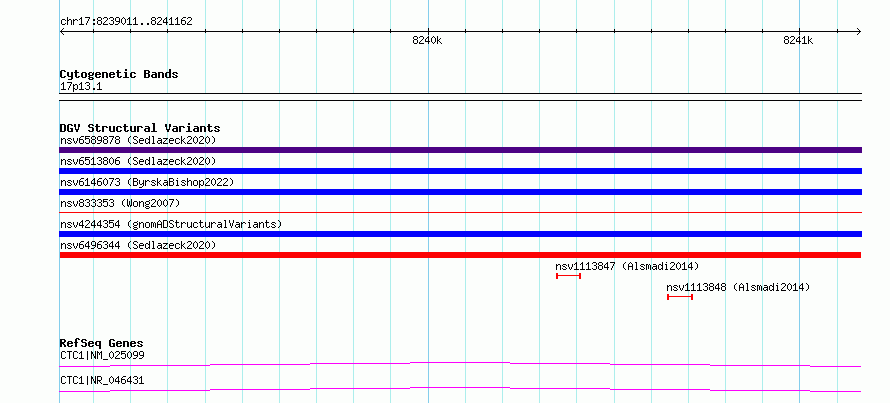
Task: Click the nsv1113847 (Alsmadi2014) label
Action: [627, 266]
